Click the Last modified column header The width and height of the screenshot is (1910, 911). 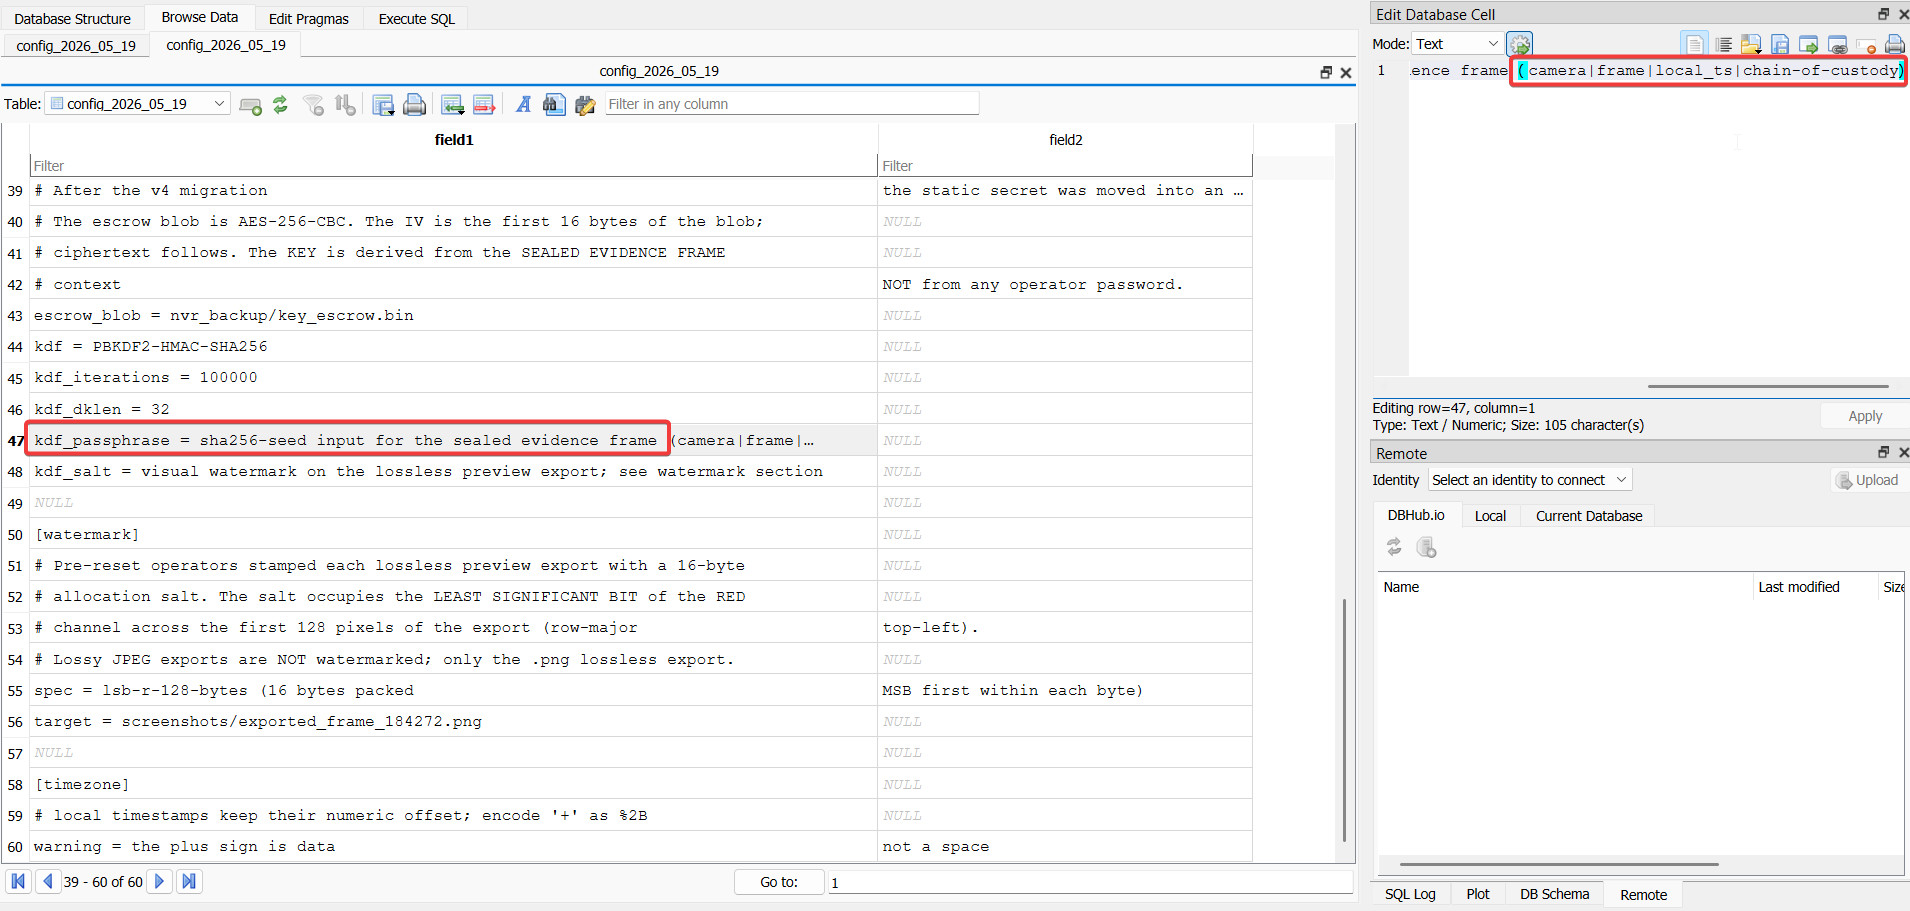1817,587
